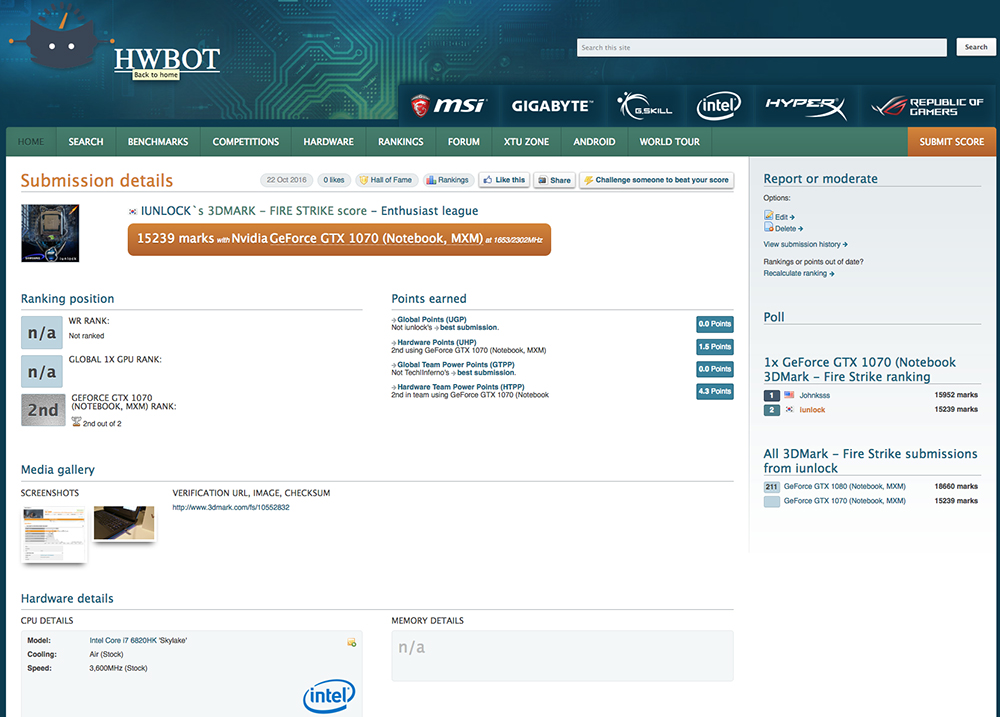Click the site search input field
This screenshot has height=717, width=1000.
[761, 47]
